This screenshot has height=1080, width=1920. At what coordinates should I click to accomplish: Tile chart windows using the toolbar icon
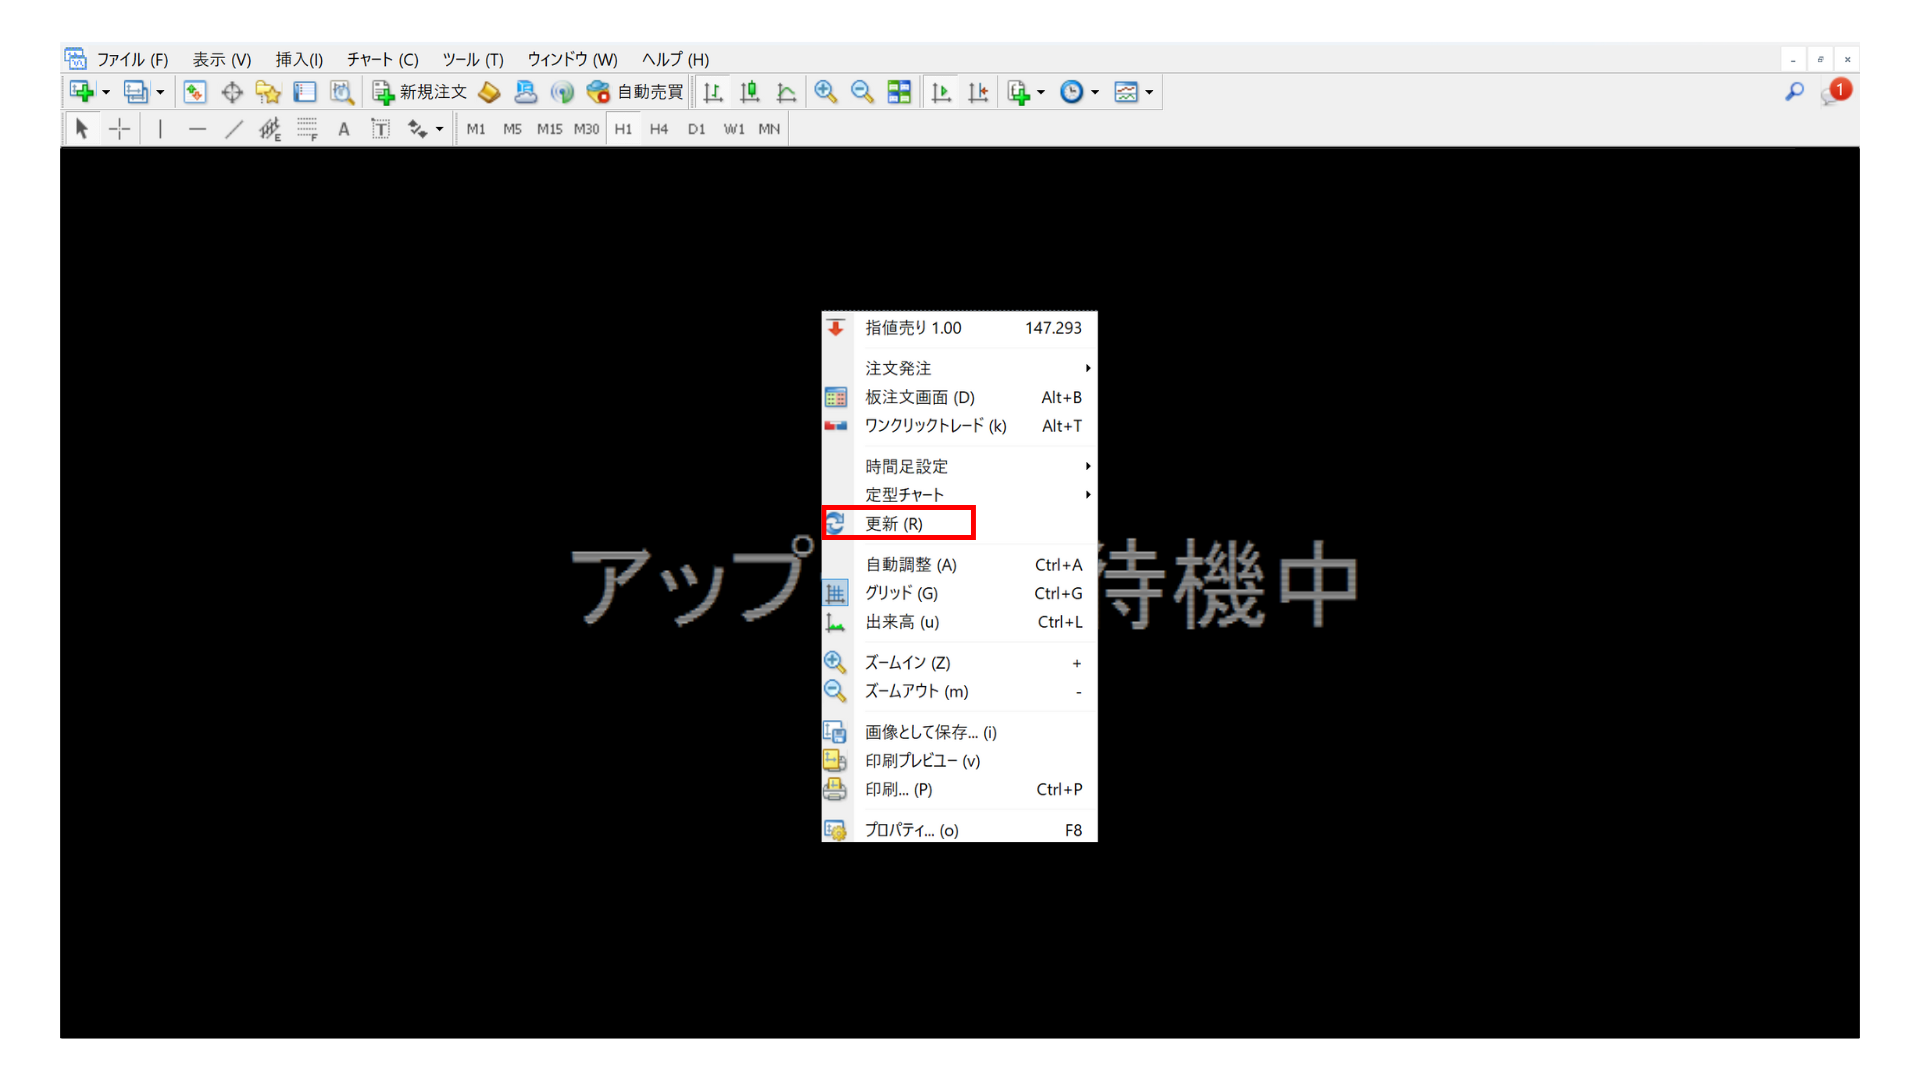coord(898,91)
